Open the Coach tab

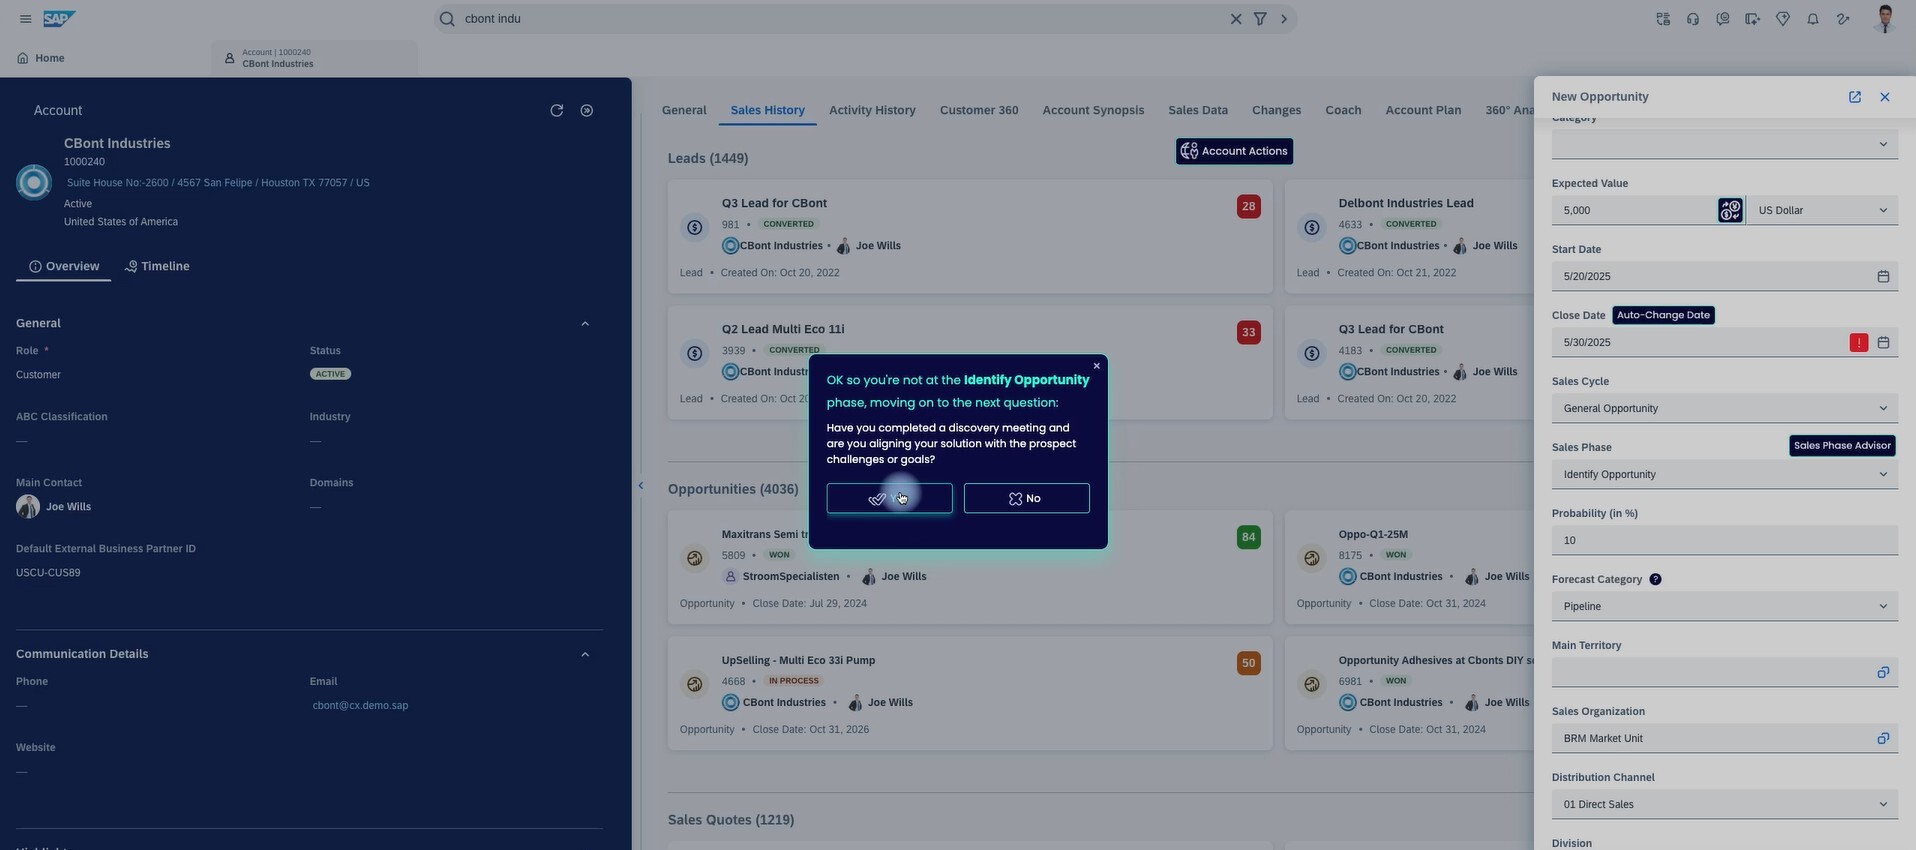click(1343, 110)
